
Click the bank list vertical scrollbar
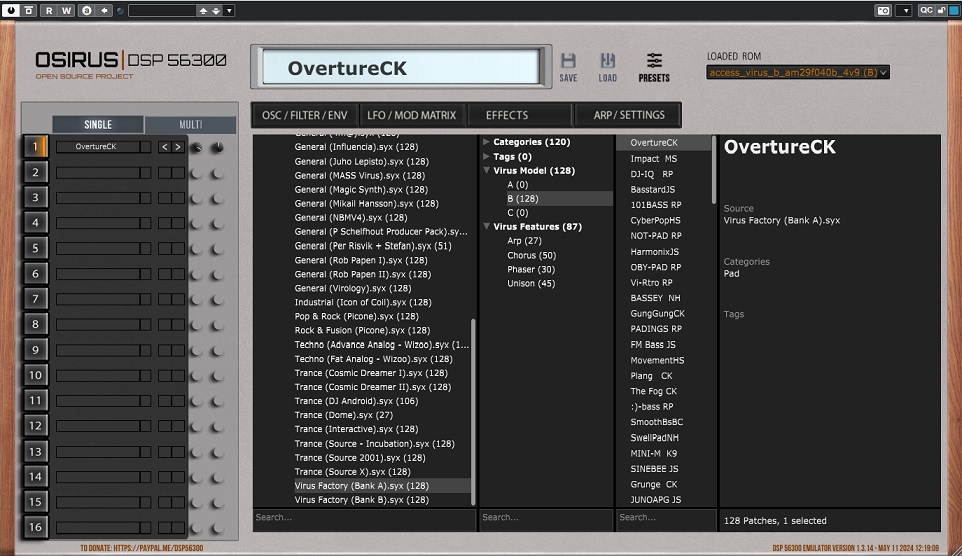[473, 412]
